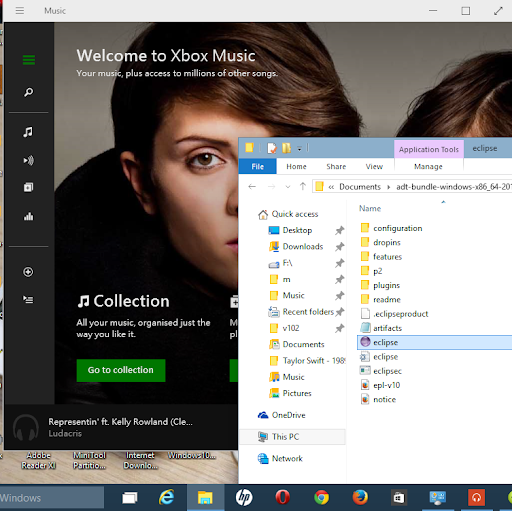The image size is (512, 511).
Task: Unpin v102 folder from Quick access
Action: 340,328
